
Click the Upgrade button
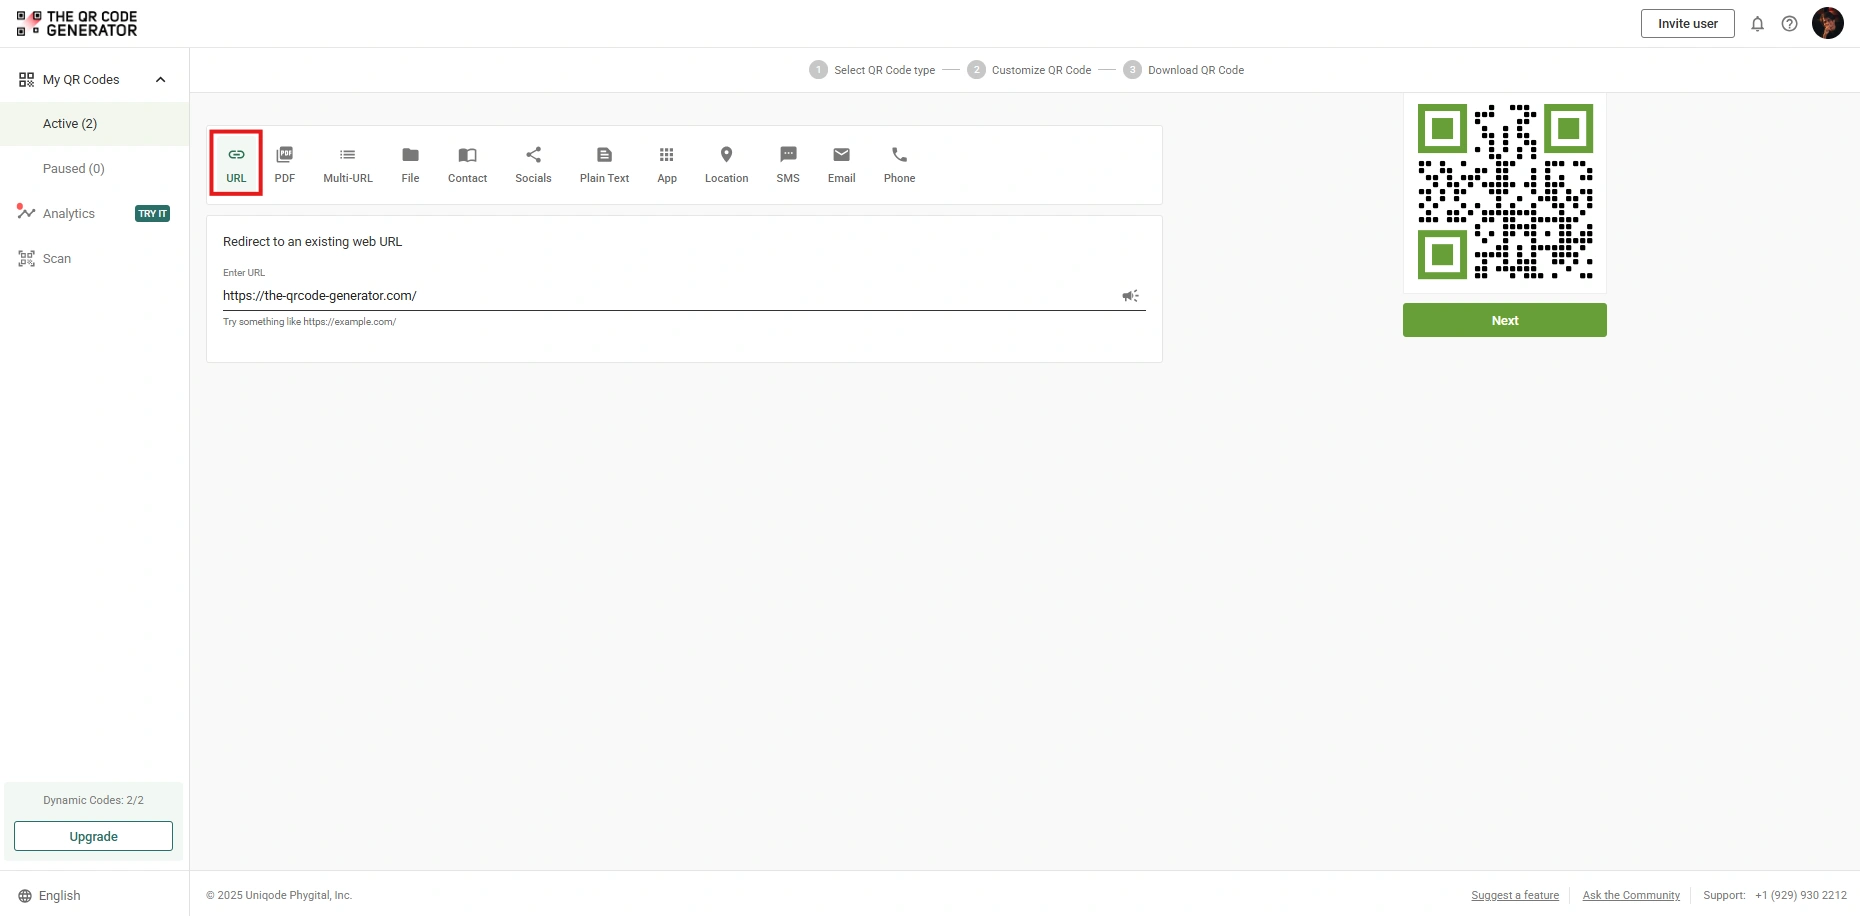tap(93, 836)
